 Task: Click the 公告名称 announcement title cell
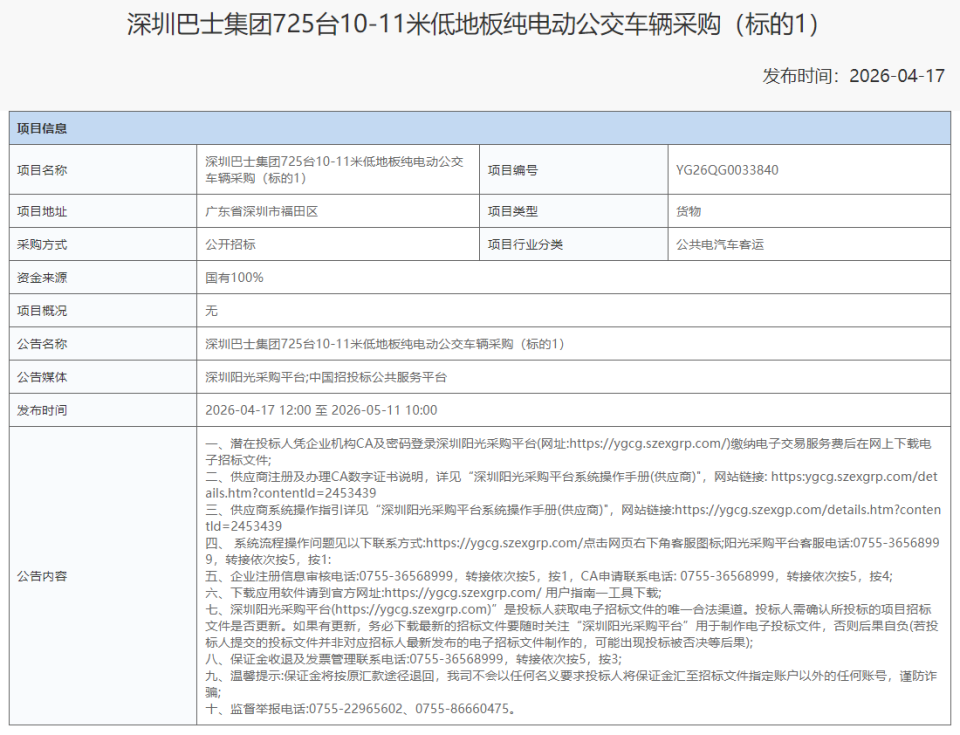[380, 344]
